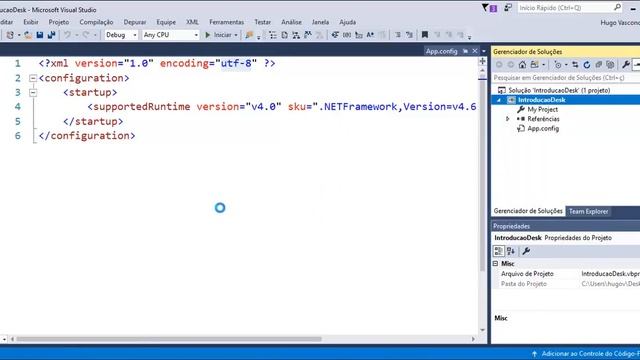Open the XML menu
This screenshot has width=640, height=360.
pos(192,22)
